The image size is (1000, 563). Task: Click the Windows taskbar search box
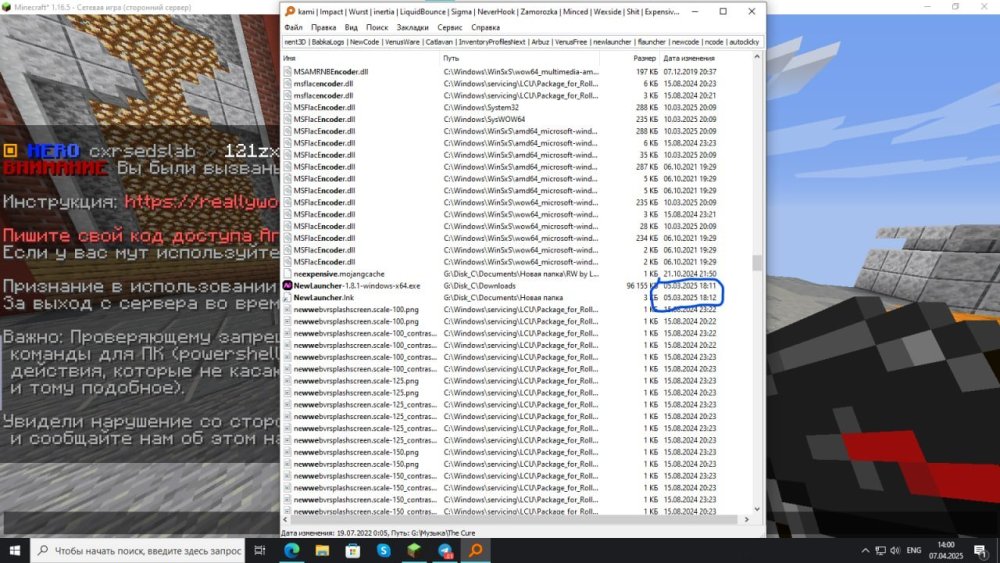(x=139, y=550)
